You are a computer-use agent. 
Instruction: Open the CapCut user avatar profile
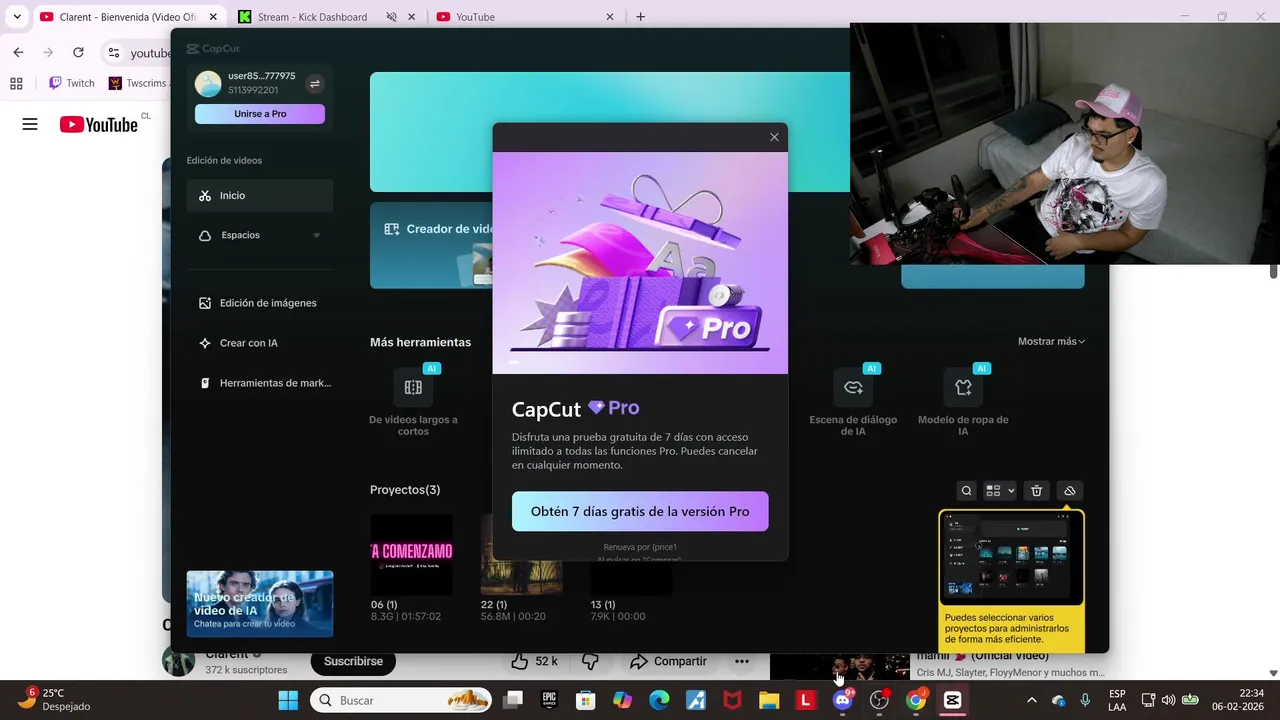point(208,84)
